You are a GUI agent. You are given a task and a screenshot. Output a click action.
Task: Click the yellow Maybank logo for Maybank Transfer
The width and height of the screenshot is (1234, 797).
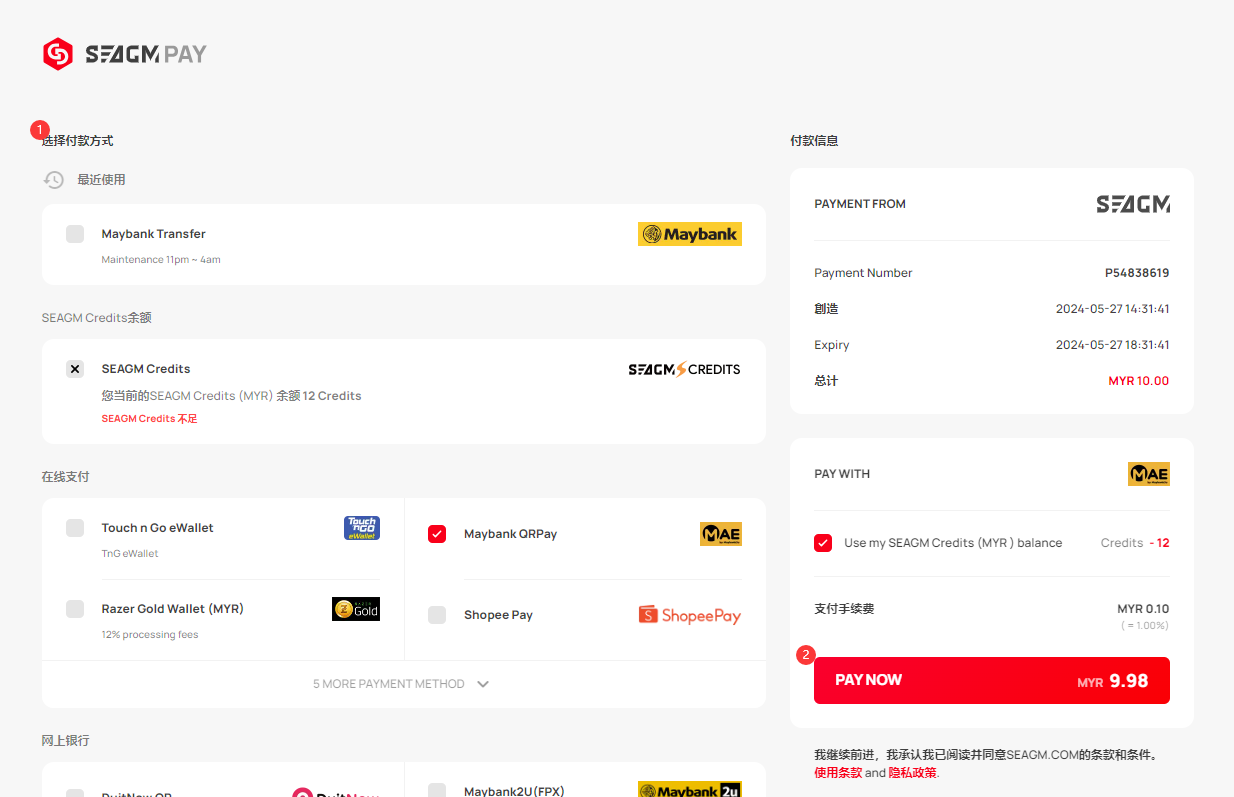[x=690, y=234]
